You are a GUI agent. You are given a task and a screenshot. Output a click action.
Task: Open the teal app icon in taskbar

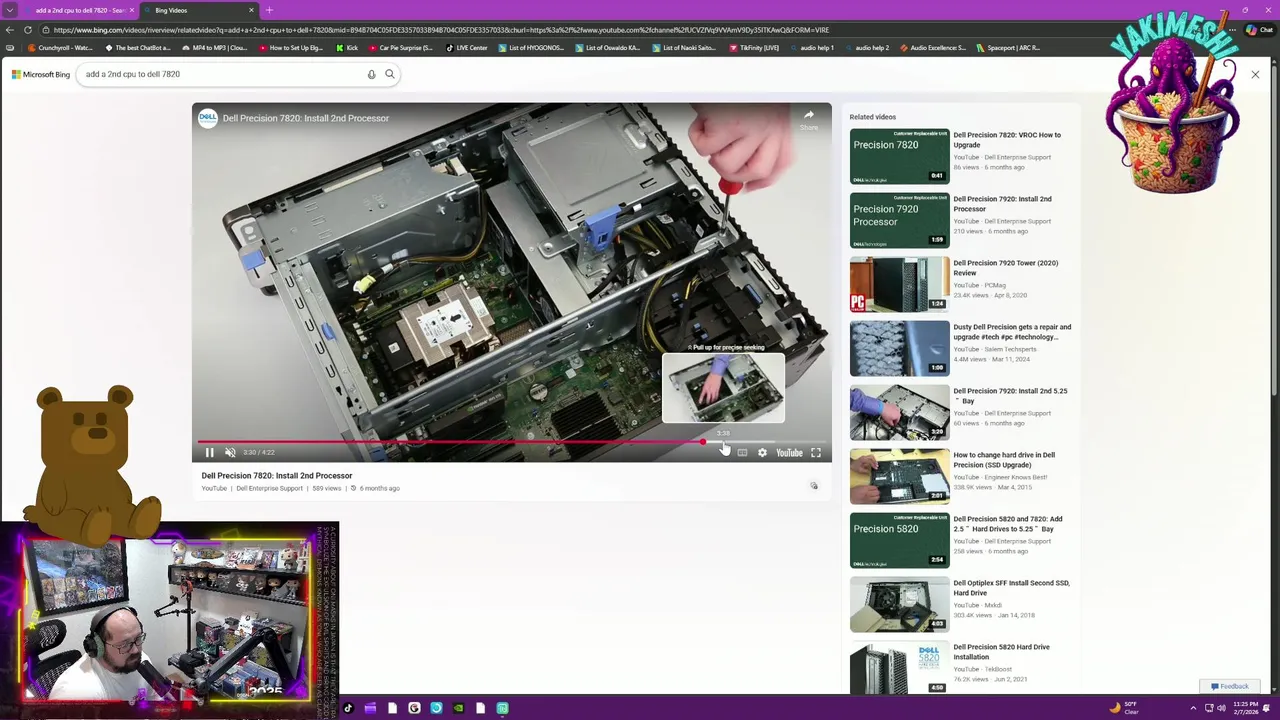point(502,708)
